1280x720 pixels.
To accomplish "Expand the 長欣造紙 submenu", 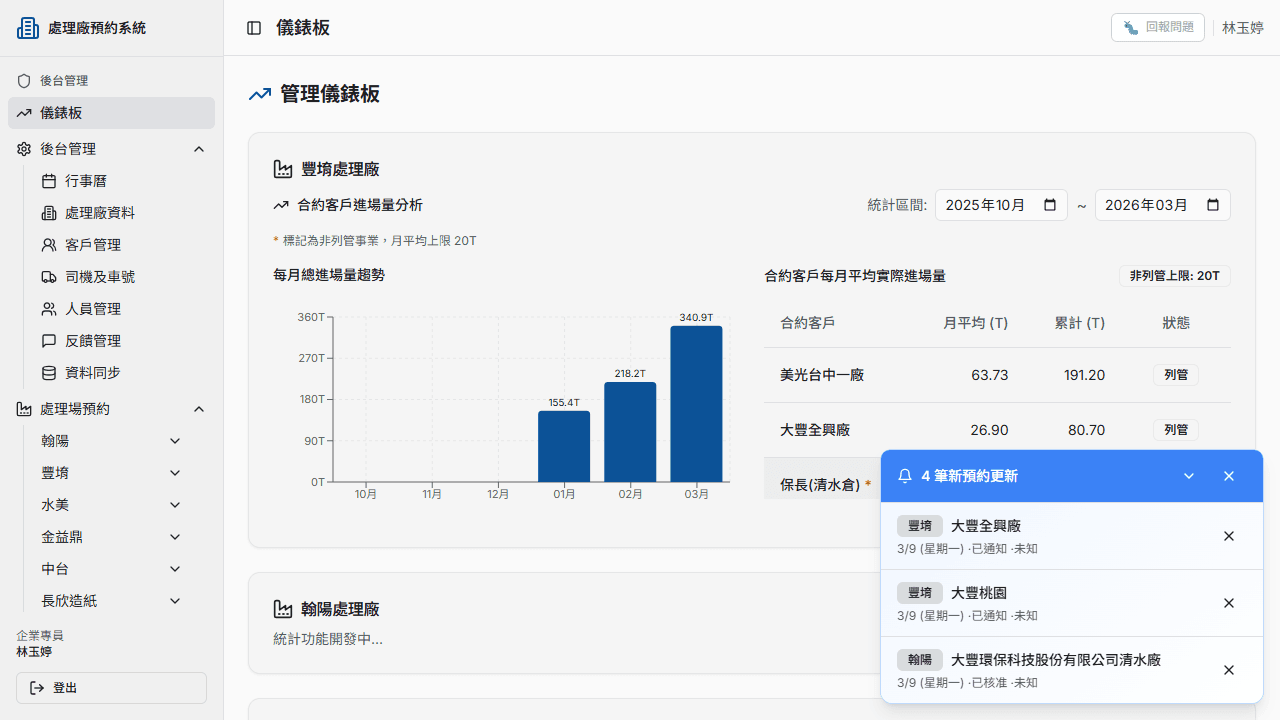I will pyautogui.click(x=175, y=601).
